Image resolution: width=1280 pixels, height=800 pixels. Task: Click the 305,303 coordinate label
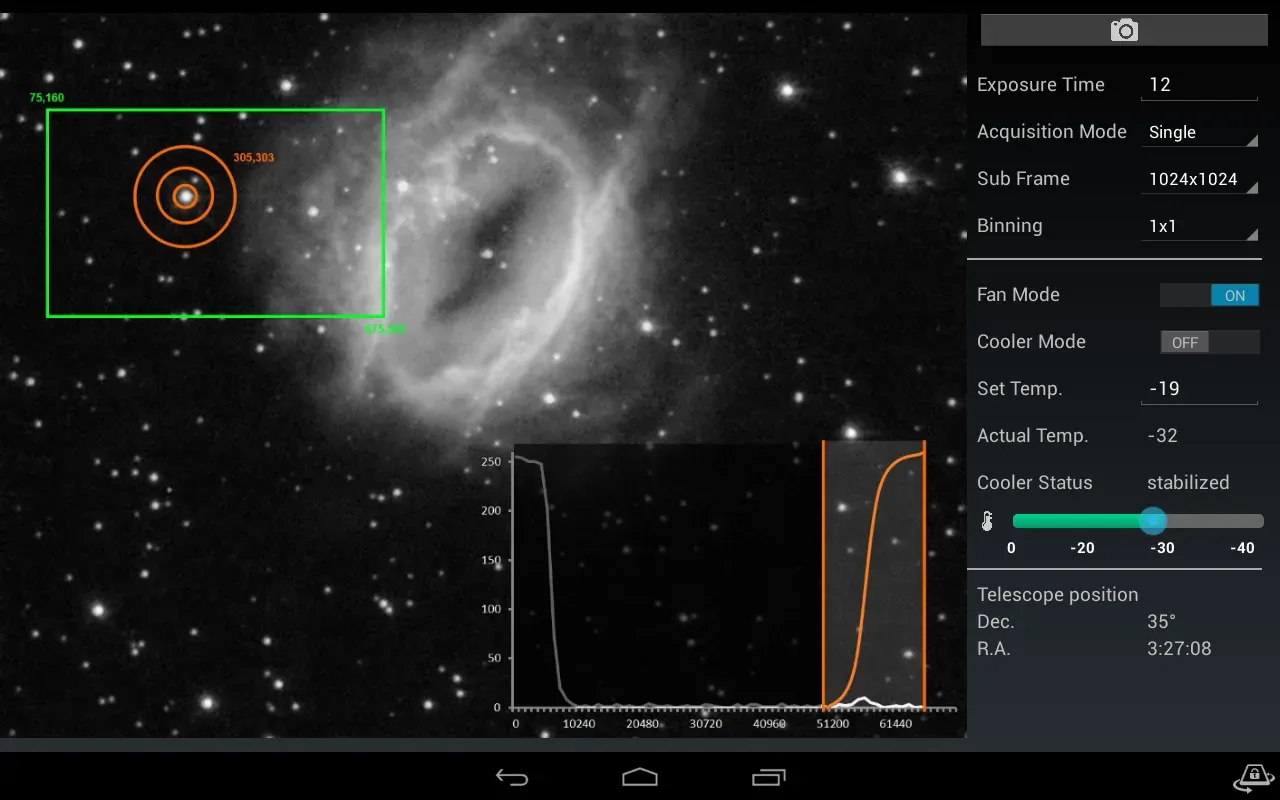pyautogui.click(x=253, y=158)
